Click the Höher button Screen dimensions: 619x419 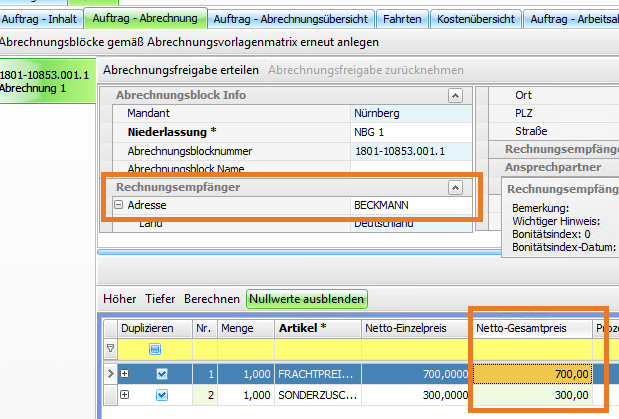[120, 298]
